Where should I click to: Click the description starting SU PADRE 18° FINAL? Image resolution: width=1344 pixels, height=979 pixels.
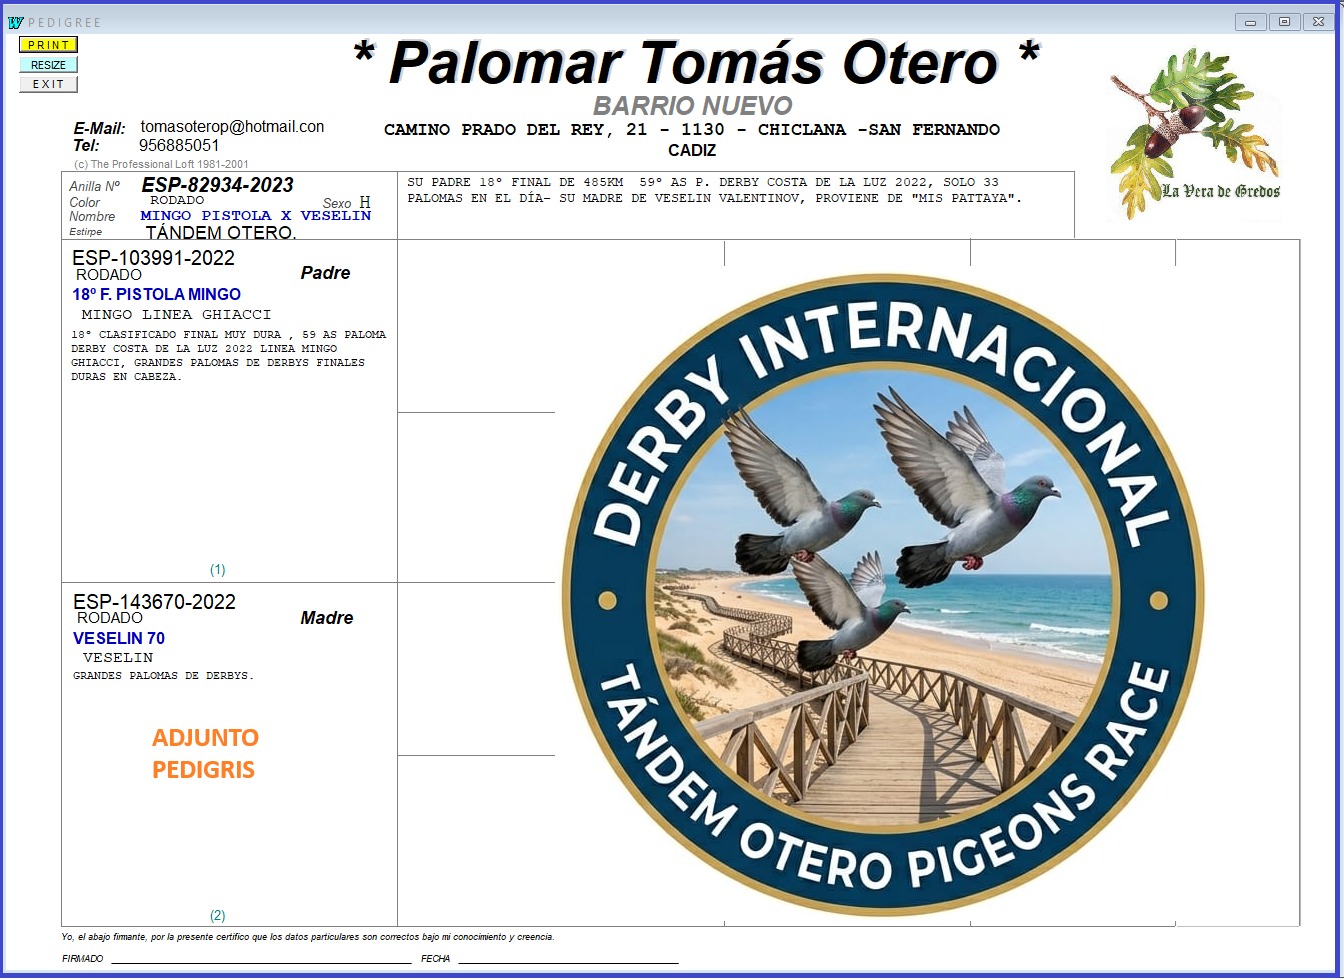click(x=715, y=190)
